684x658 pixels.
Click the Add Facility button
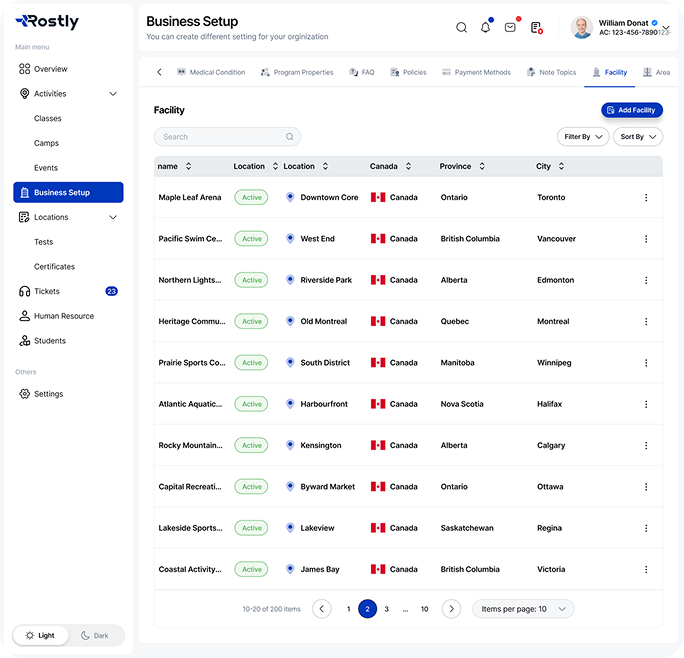632,110
